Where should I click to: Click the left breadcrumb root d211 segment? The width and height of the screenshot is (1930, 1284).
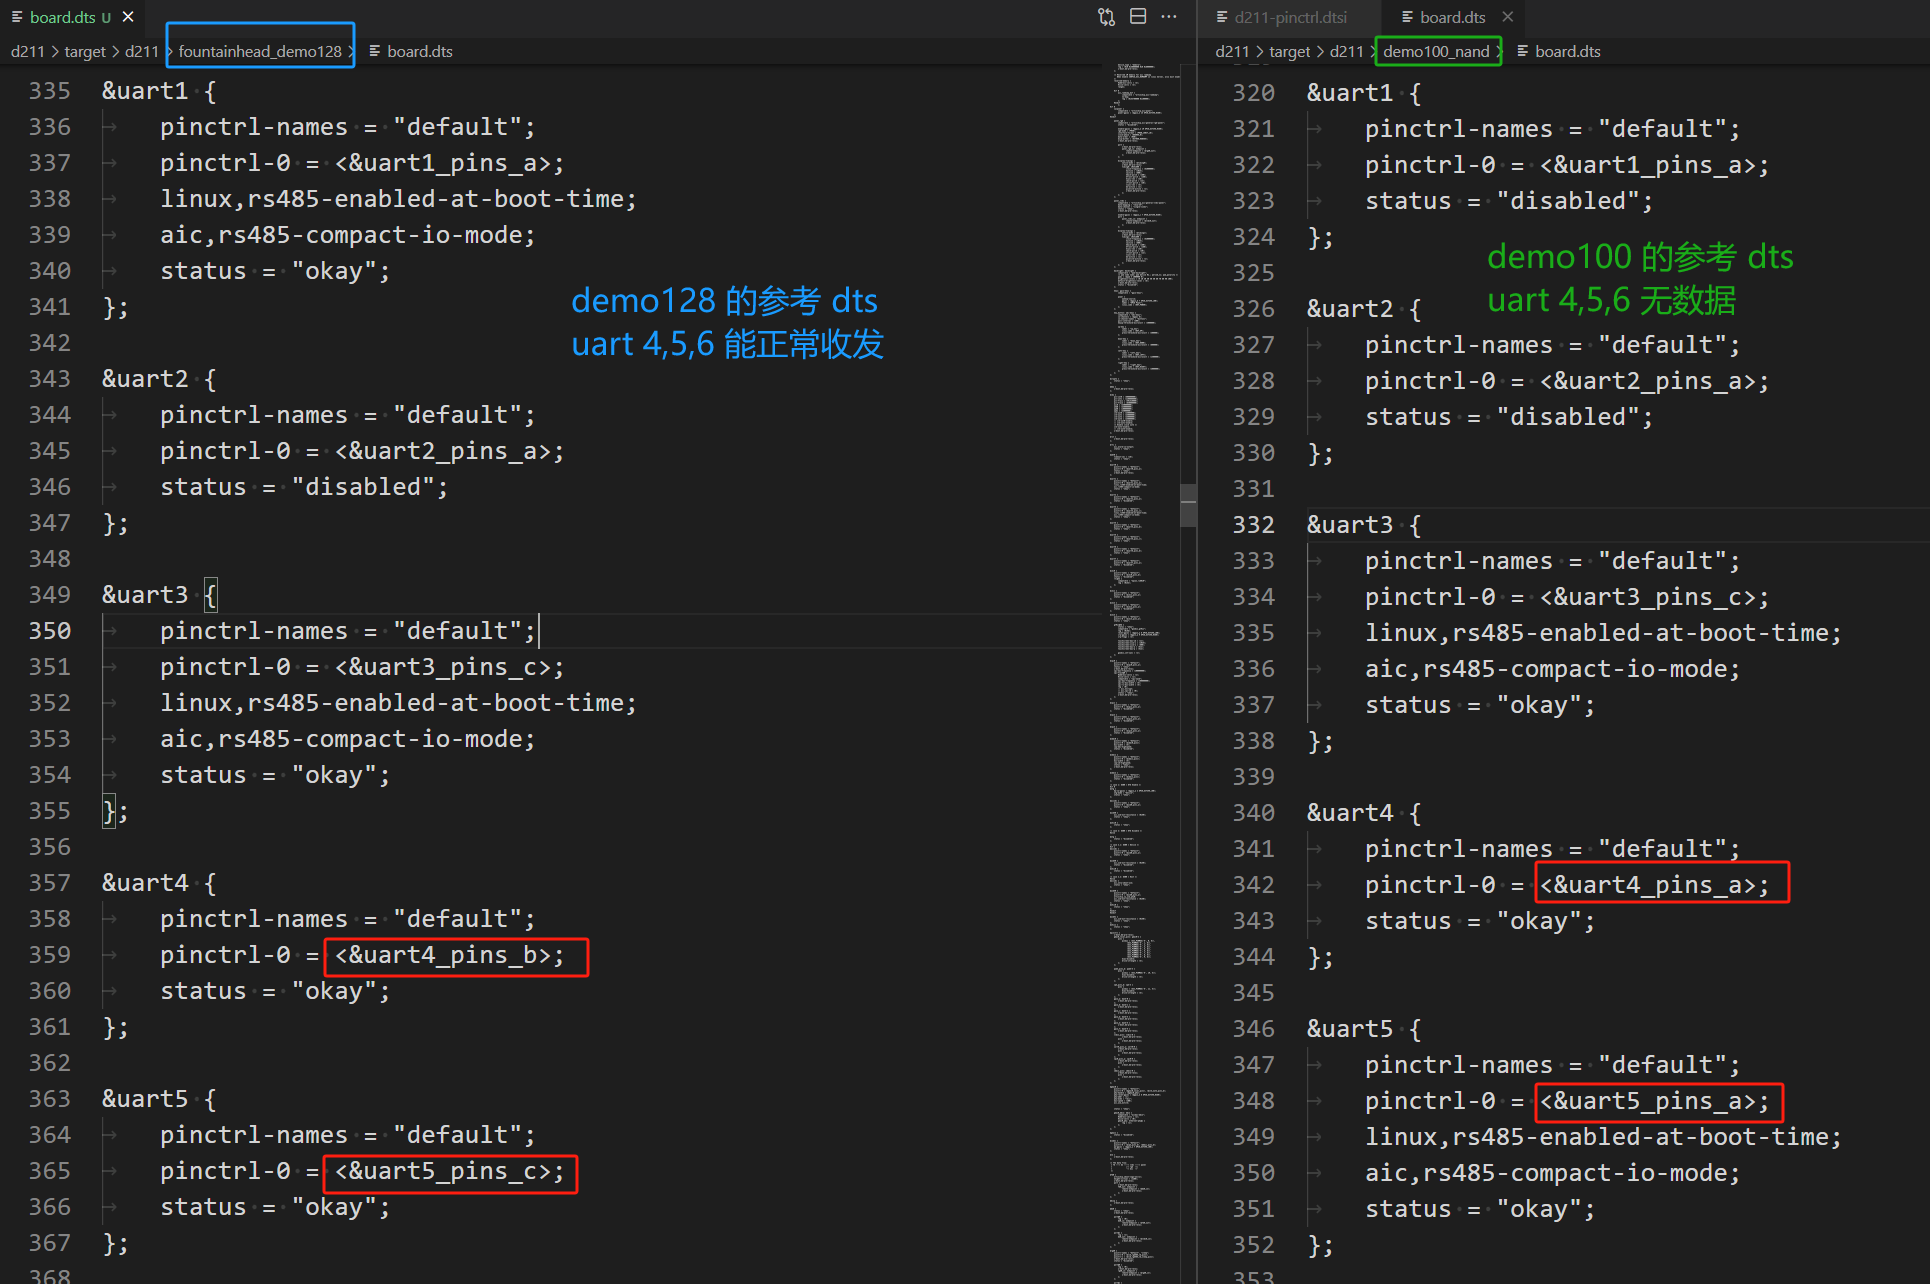pyautogui.click(x=27, y=51)
